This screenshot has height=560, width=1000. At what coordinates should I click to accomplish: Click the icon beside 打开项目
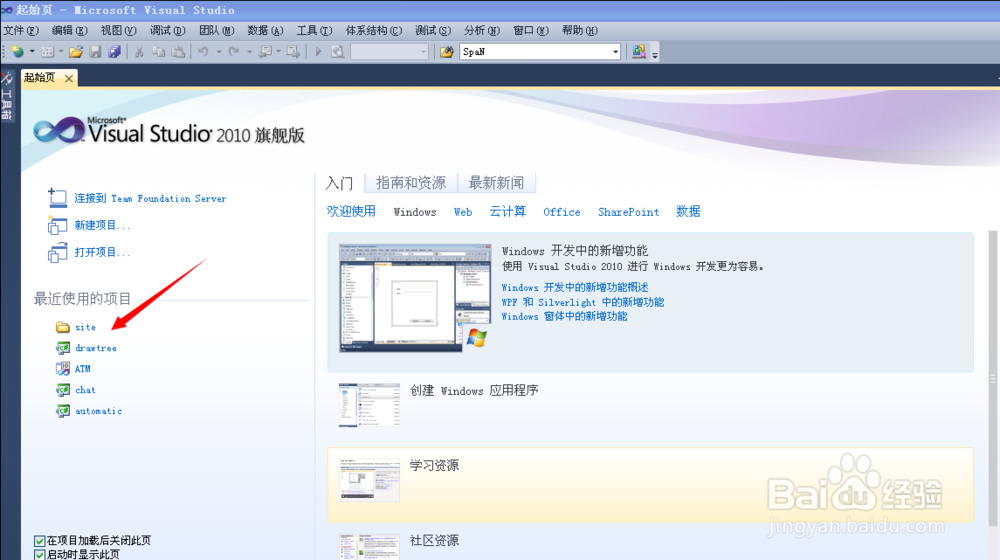(57, 253)
